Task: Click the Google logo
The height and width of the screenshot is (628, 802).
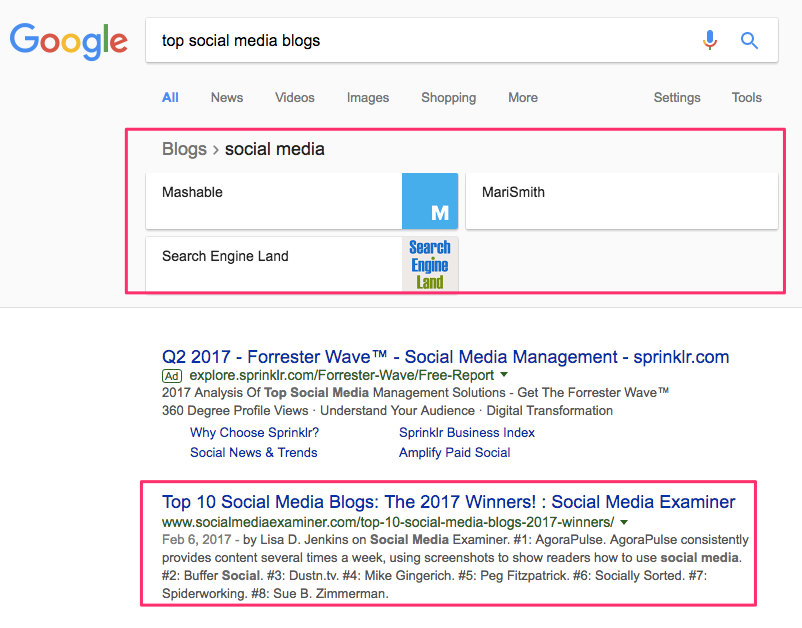Action: click(x=69, y=41)
